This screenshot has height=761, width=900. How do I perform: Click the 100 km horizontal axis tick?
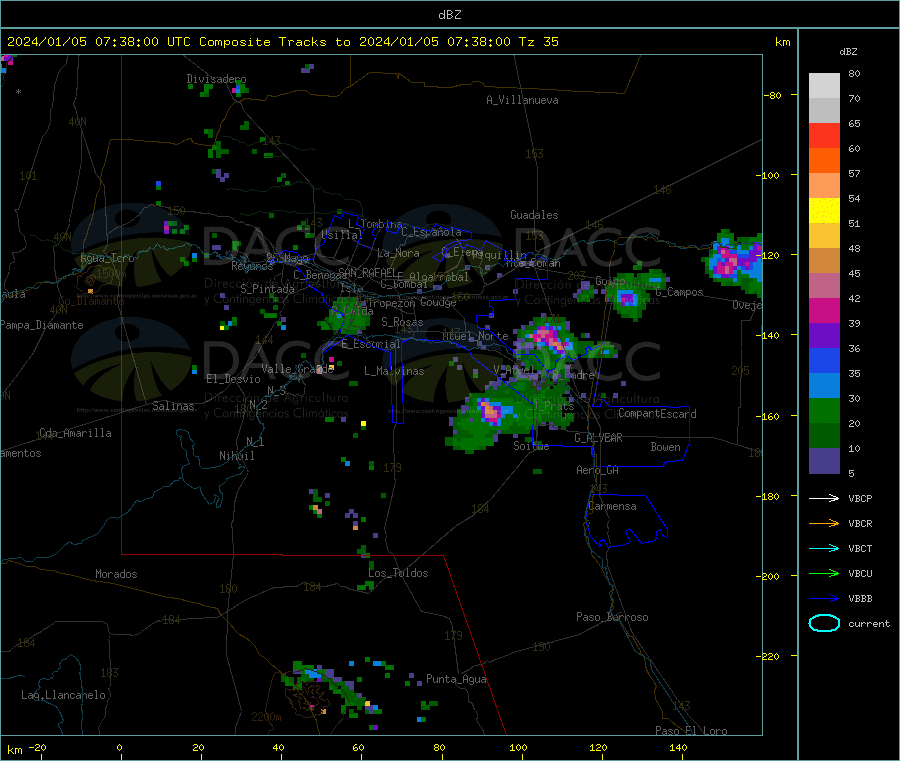pos(518,748)
